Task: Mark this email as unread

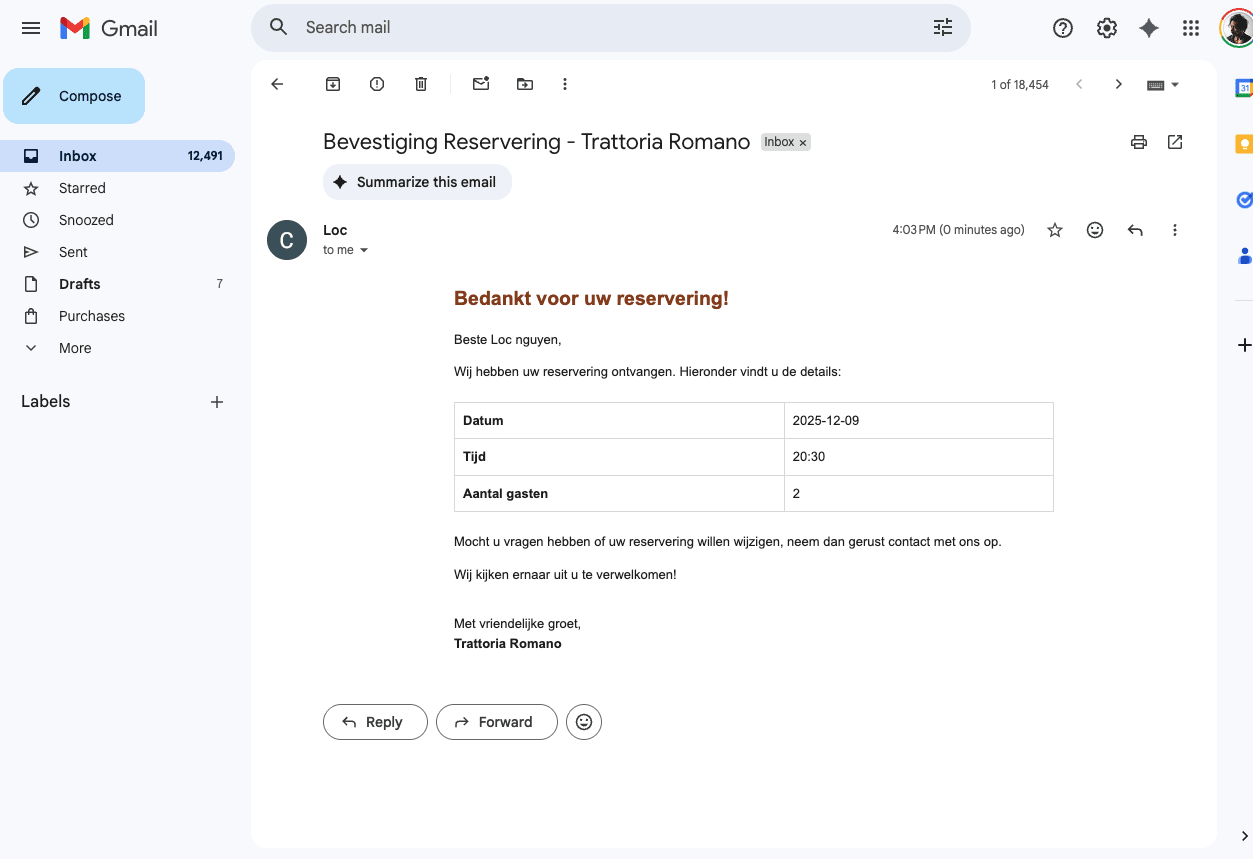Action: [x=480, y=84]
